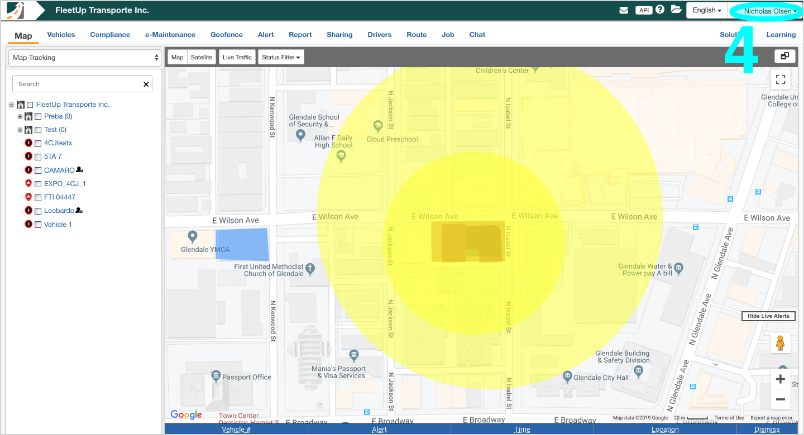Open the mail envelope icon in header
Image resolution: width=804 pixels, height=435 pixels.
tap(624, 10)
